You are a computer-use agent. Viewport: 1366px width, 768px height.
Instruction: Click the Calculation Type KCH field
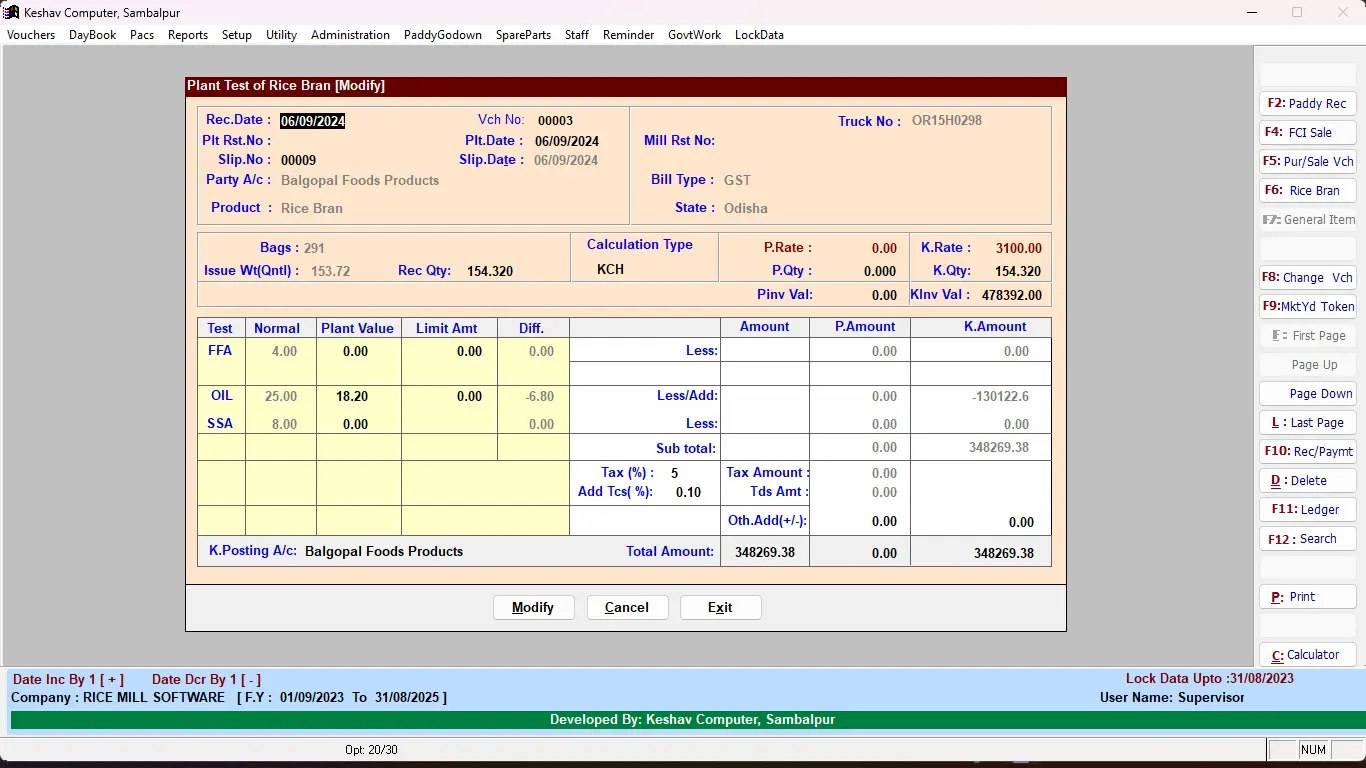point(610,269)
